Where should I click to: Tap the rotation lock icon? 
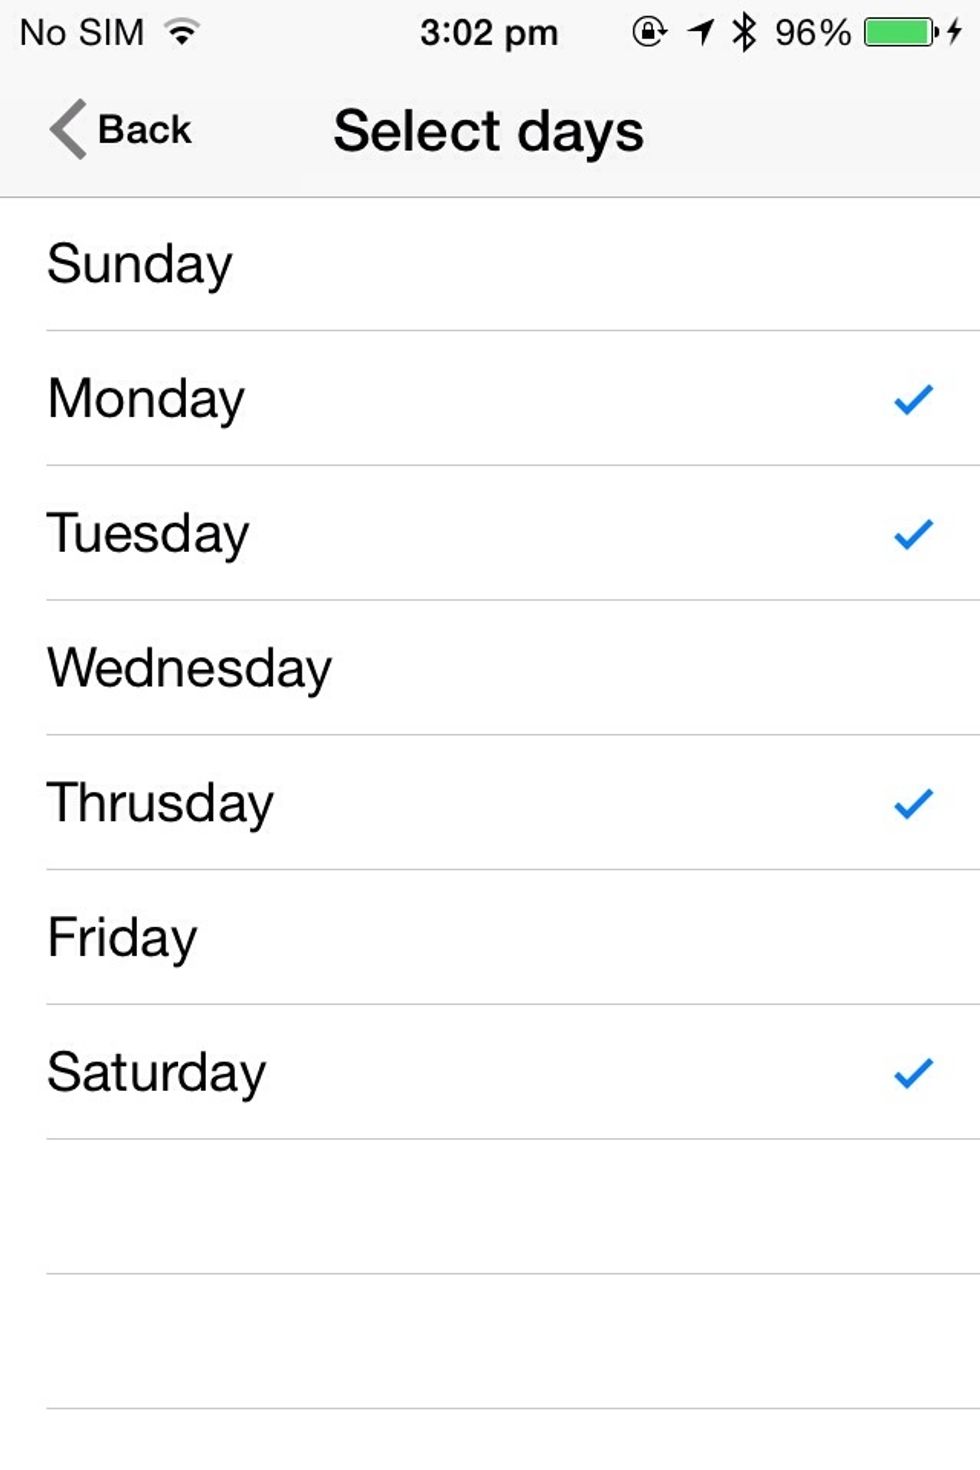[649, 33]
